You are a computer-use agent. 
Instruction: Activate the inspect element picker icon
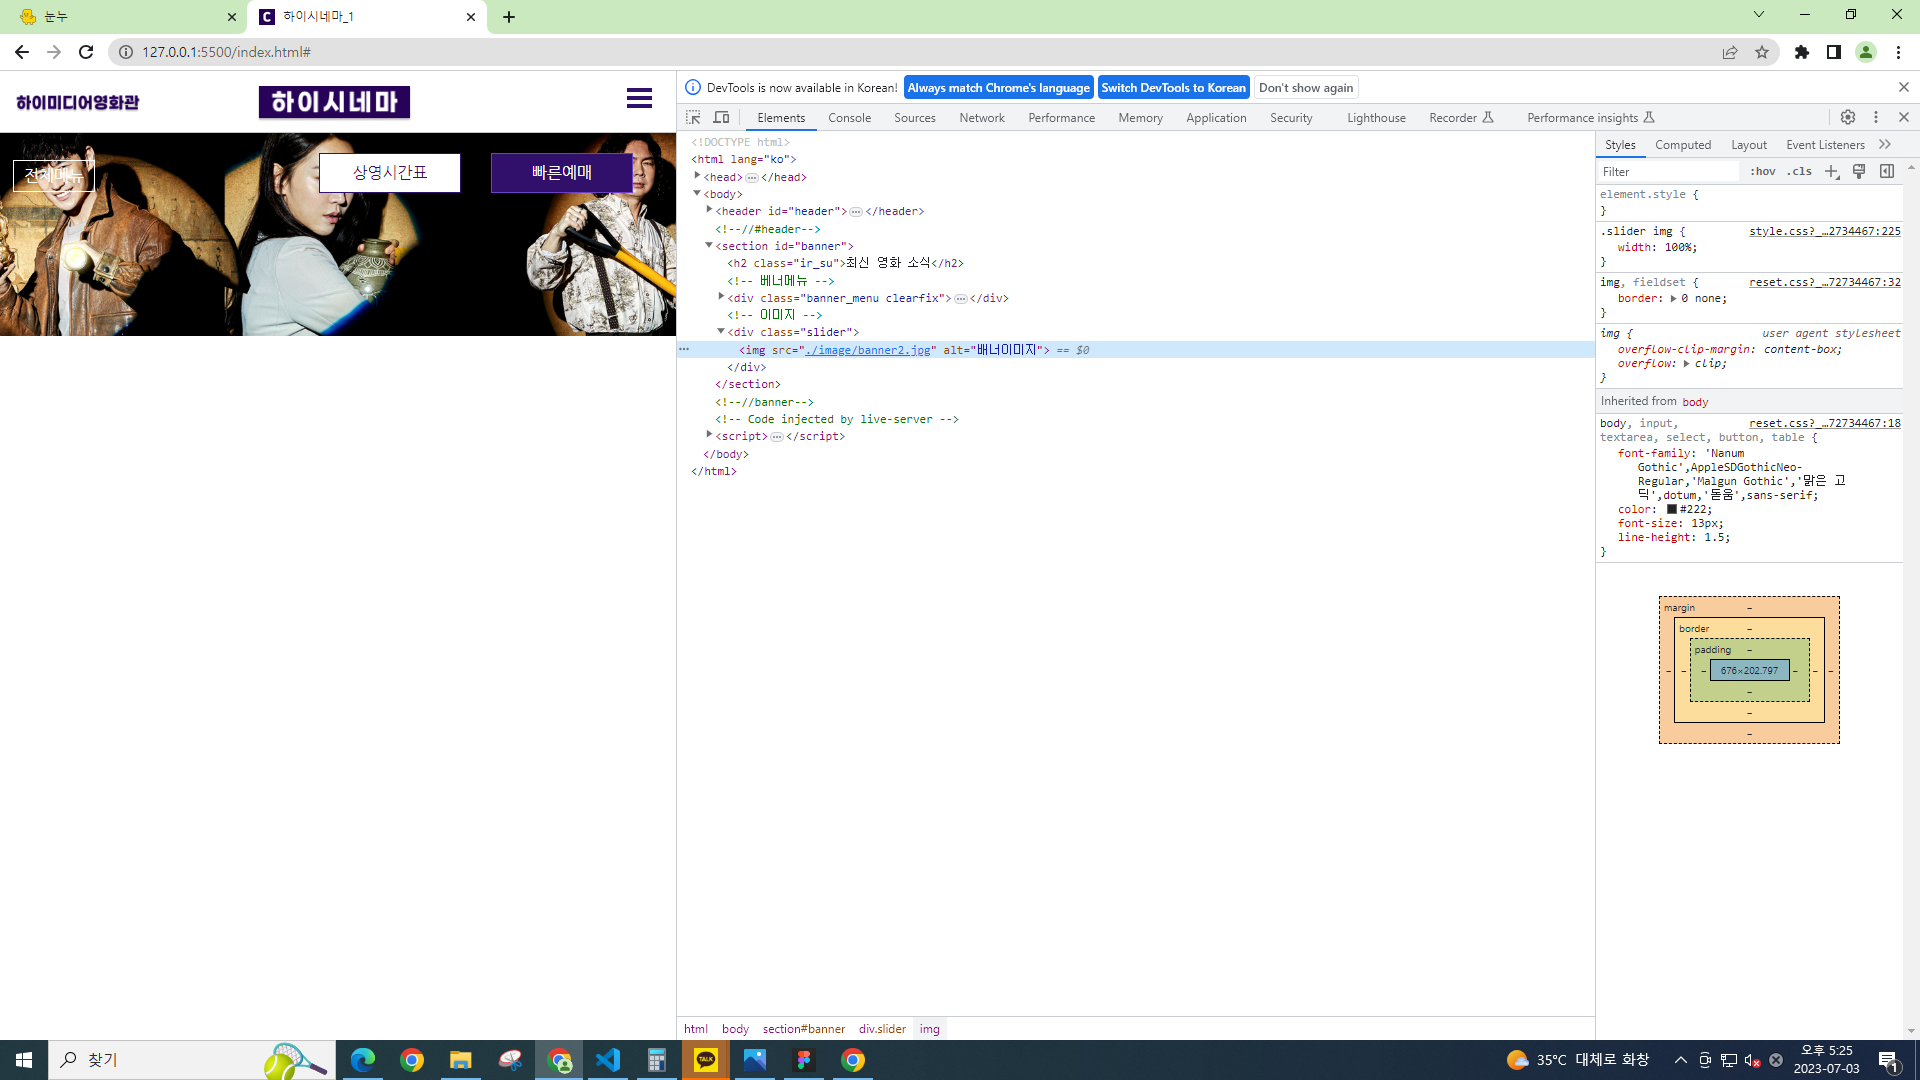click(693, 117)
